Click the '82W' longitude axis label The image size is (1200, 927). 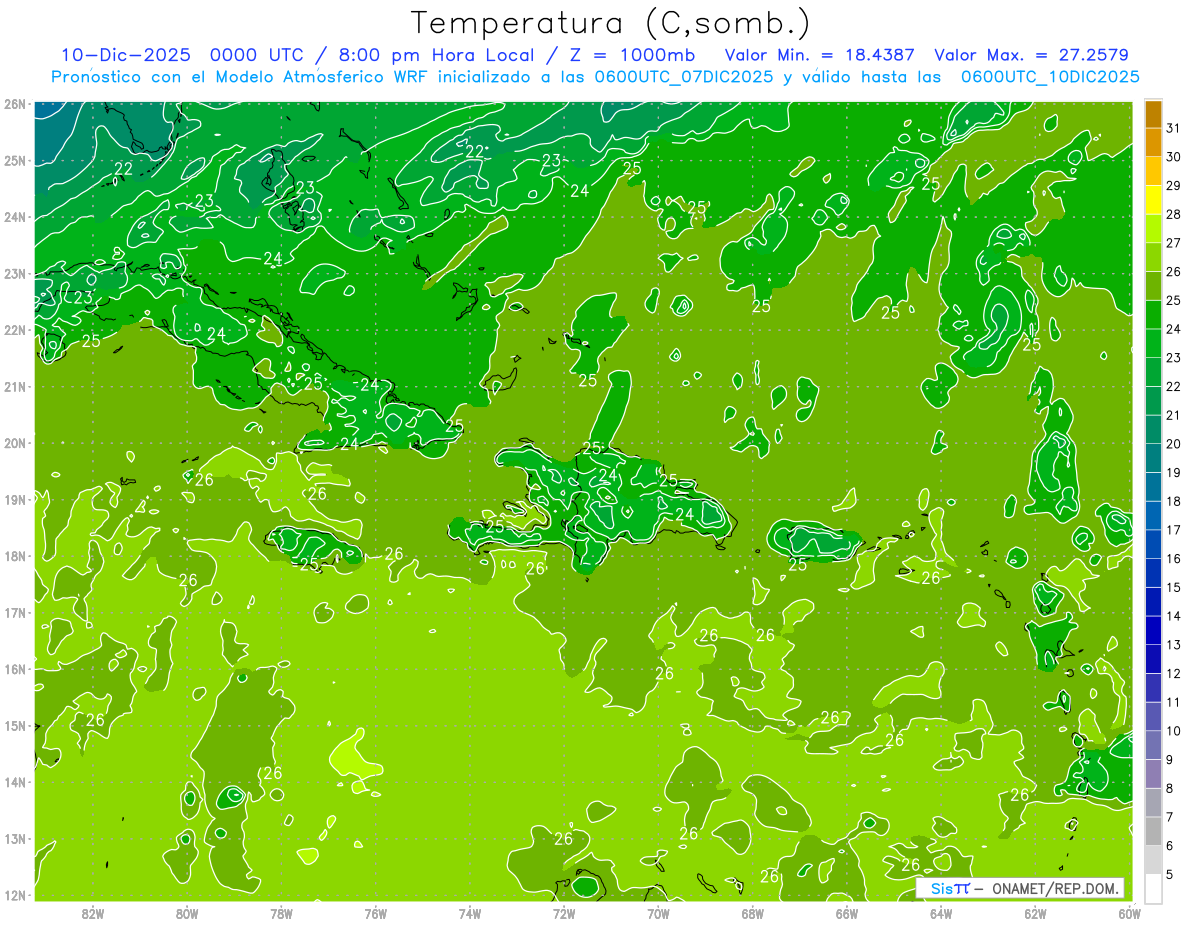(92, 913)
